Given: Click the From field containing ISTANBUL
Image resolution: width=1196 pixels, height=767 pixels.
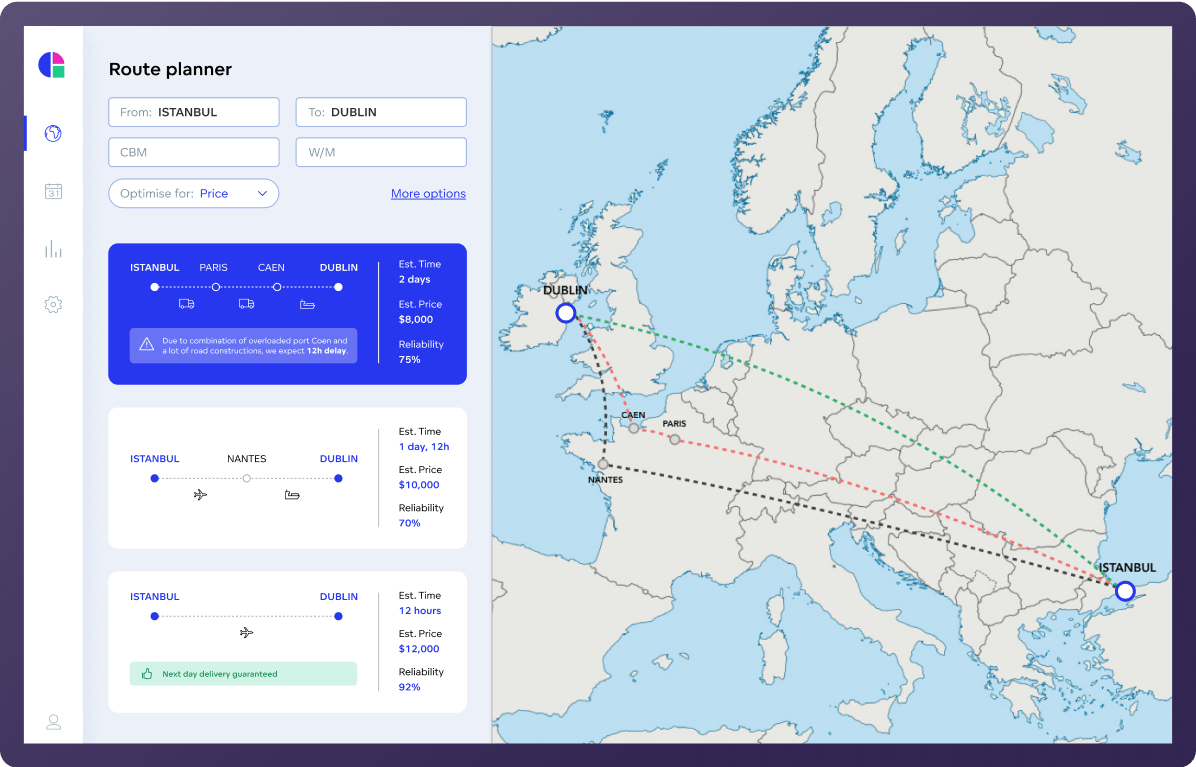Looking at the screenshot, I should pyautogui.click(x=193, y=112).
